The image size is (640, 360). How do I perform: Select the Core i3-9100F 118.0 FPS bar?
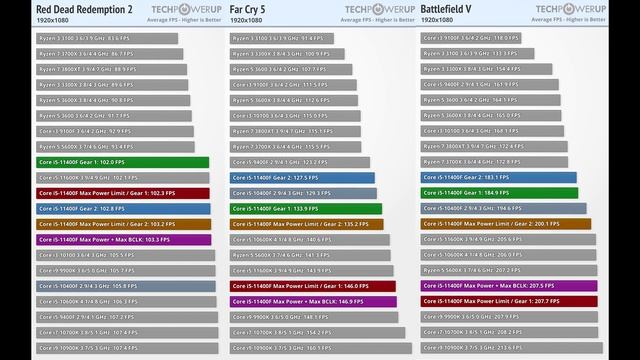471,38
